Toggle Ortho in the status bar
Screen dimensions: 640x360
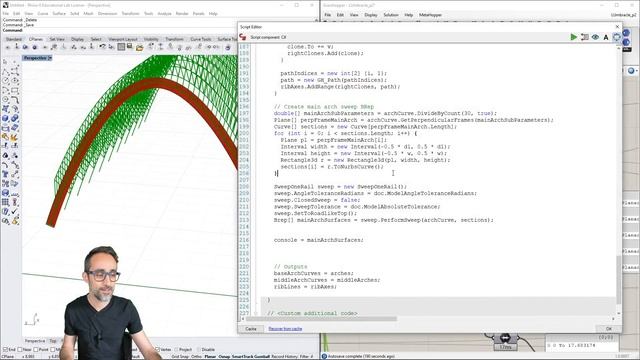point(196,357)
